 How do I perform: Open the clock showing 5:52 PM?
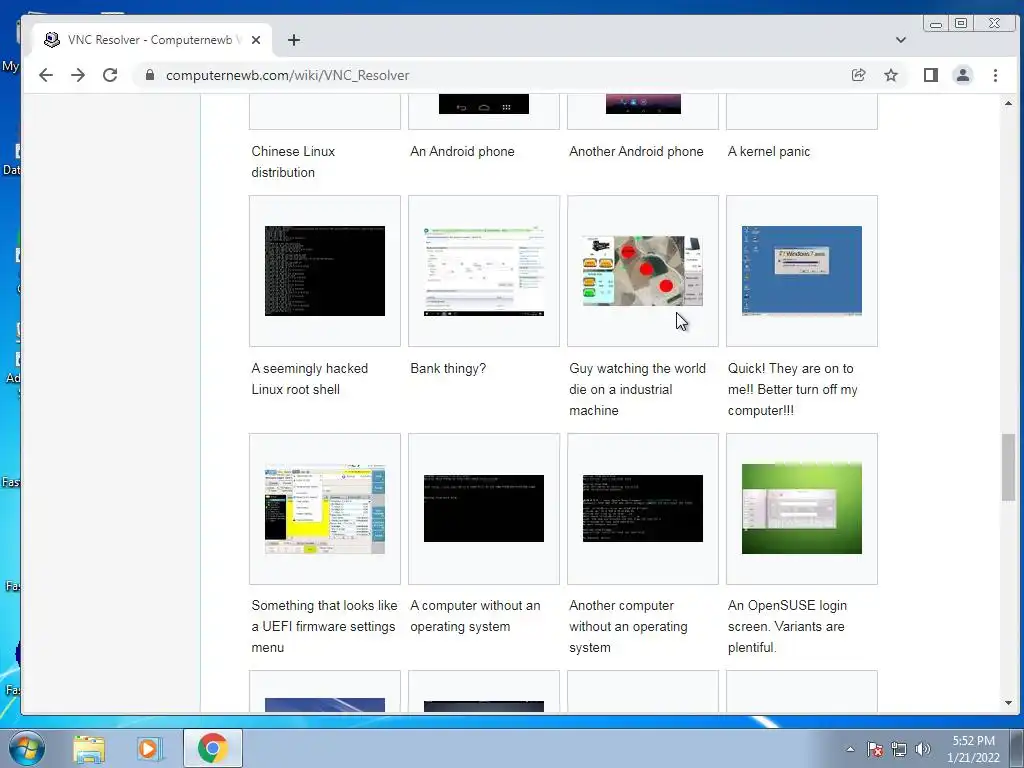click(x=973, y=749)
